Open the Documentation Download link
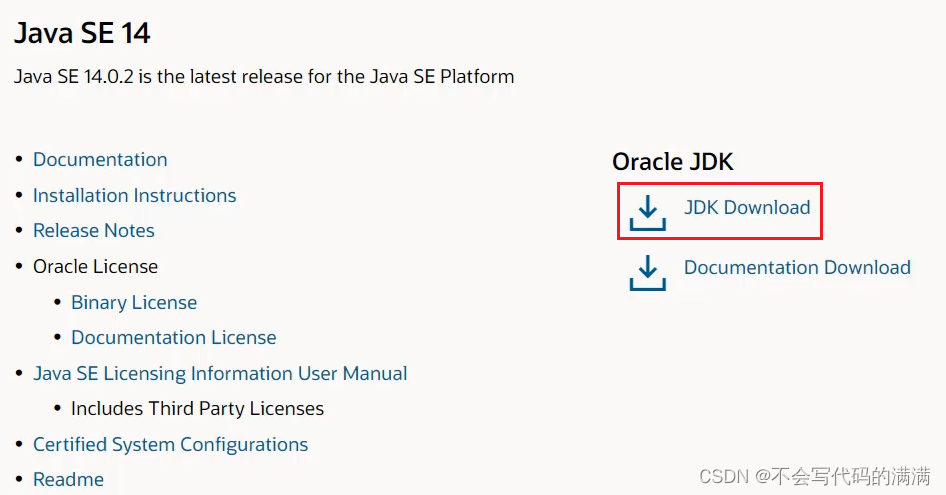Image resolution: width=946 pixels, height=495 pixels. pos(797,267)
